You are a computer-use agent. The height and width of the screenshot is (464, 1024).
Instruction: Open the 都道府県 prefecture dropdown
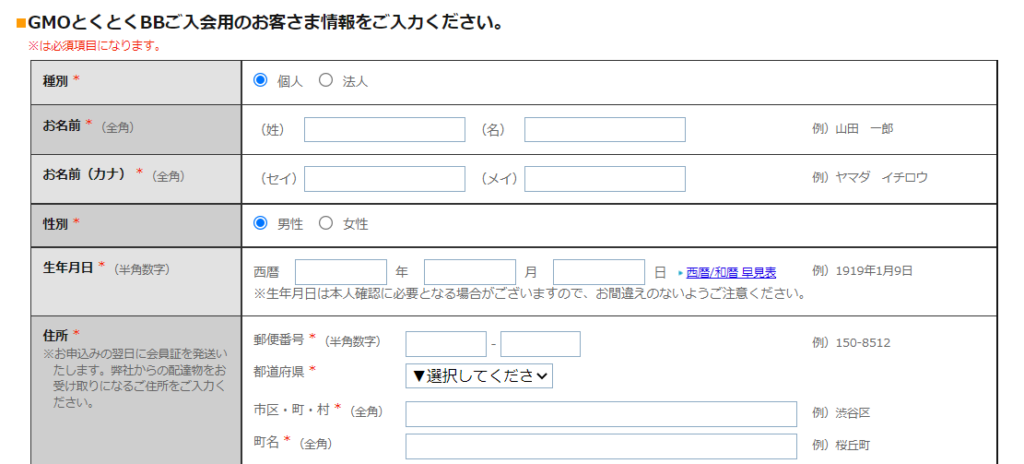coord(479,376)
